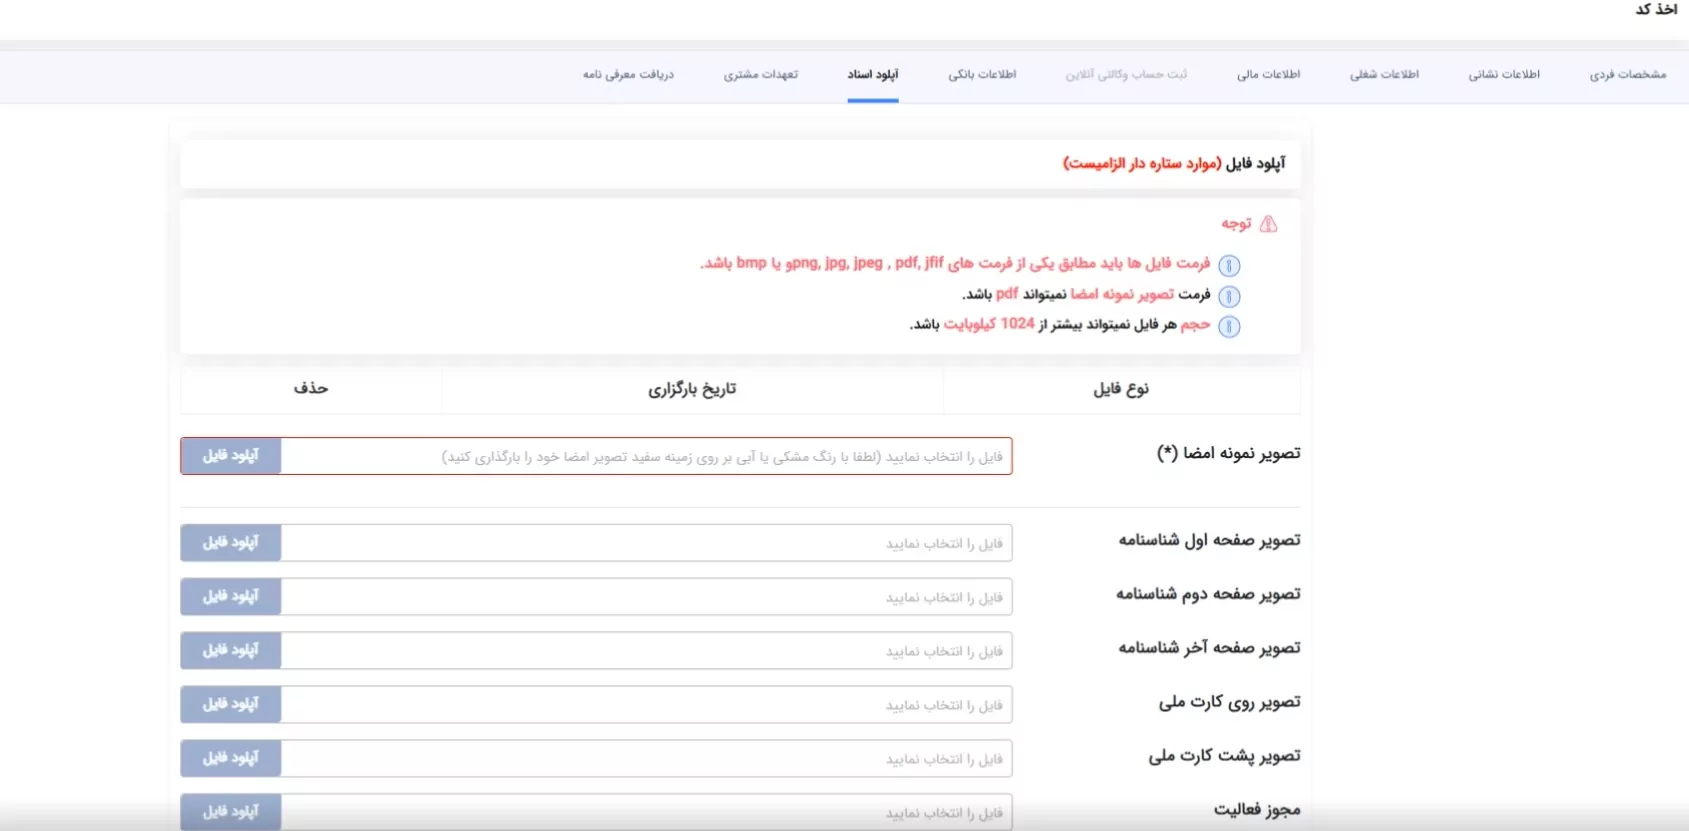This screenshot has height=831, width=1689.
Task: Click the تصویر روی کارت ملی label
Action: (1229, 702)
